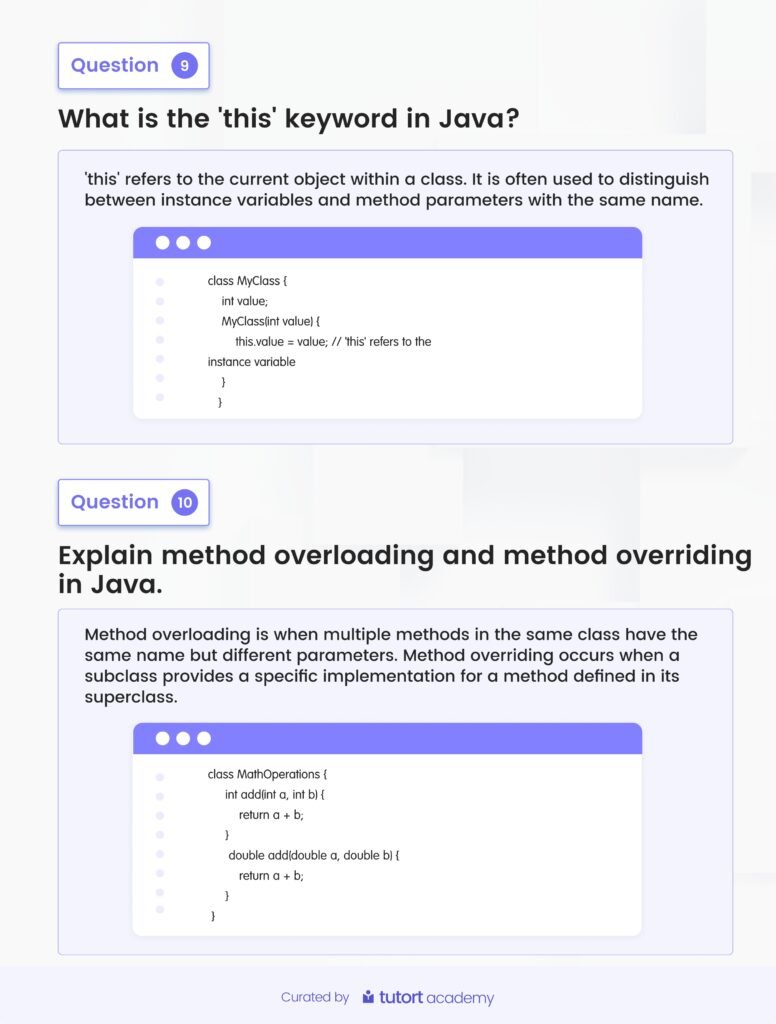Click the 'double add(double a, double b)' line
Viewport: 776px width, 1024px height.
314,855
